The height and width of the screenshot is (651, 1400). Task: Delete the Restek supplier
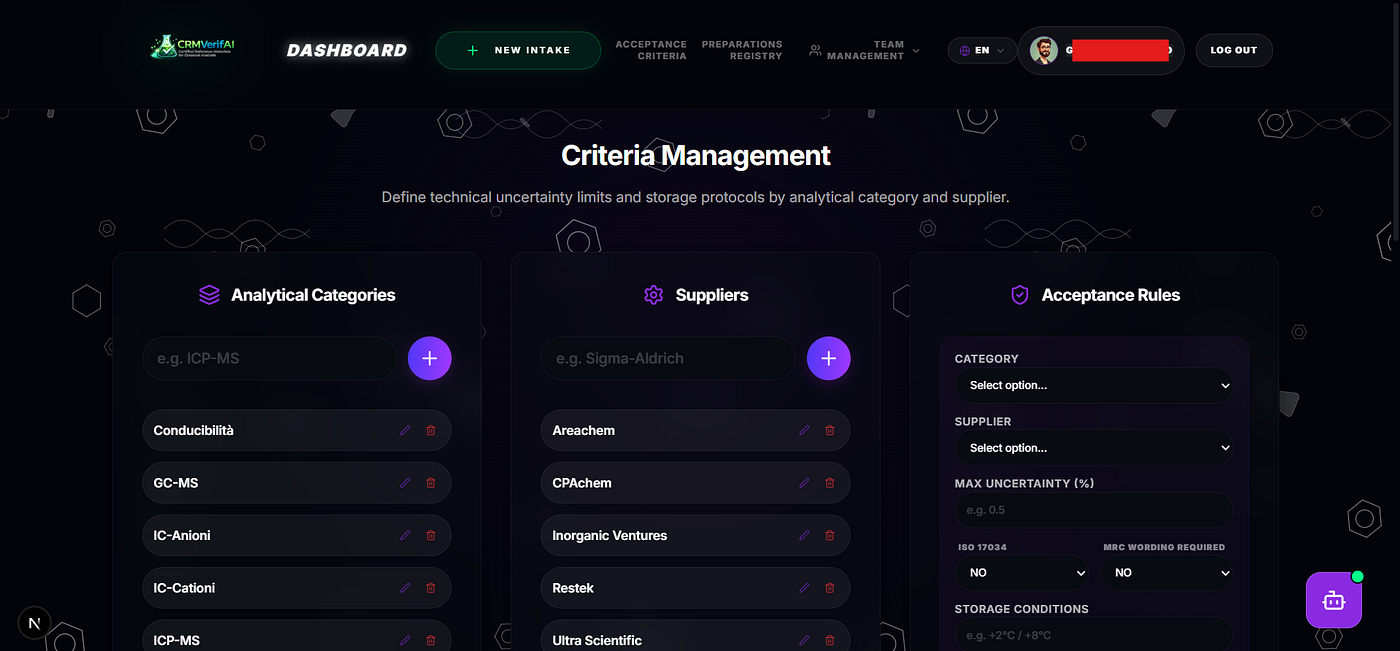click(829, 588)
